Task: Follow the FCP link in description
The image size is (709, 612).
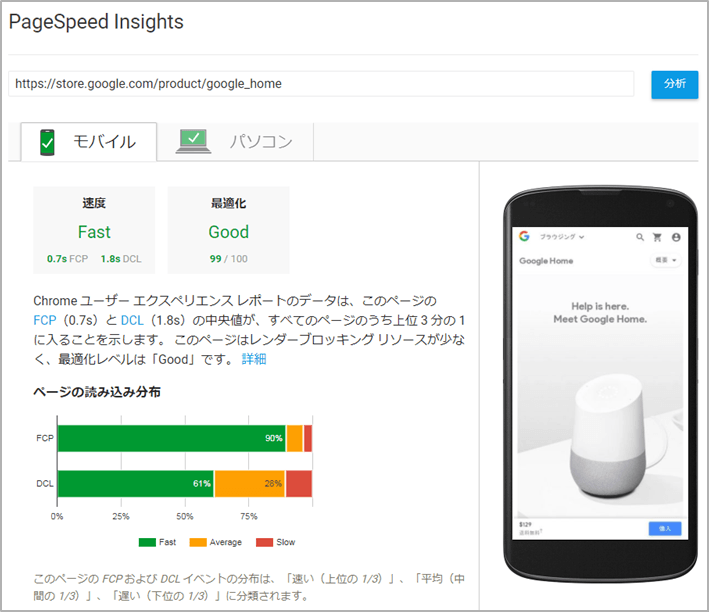Action: click(44, 320)
